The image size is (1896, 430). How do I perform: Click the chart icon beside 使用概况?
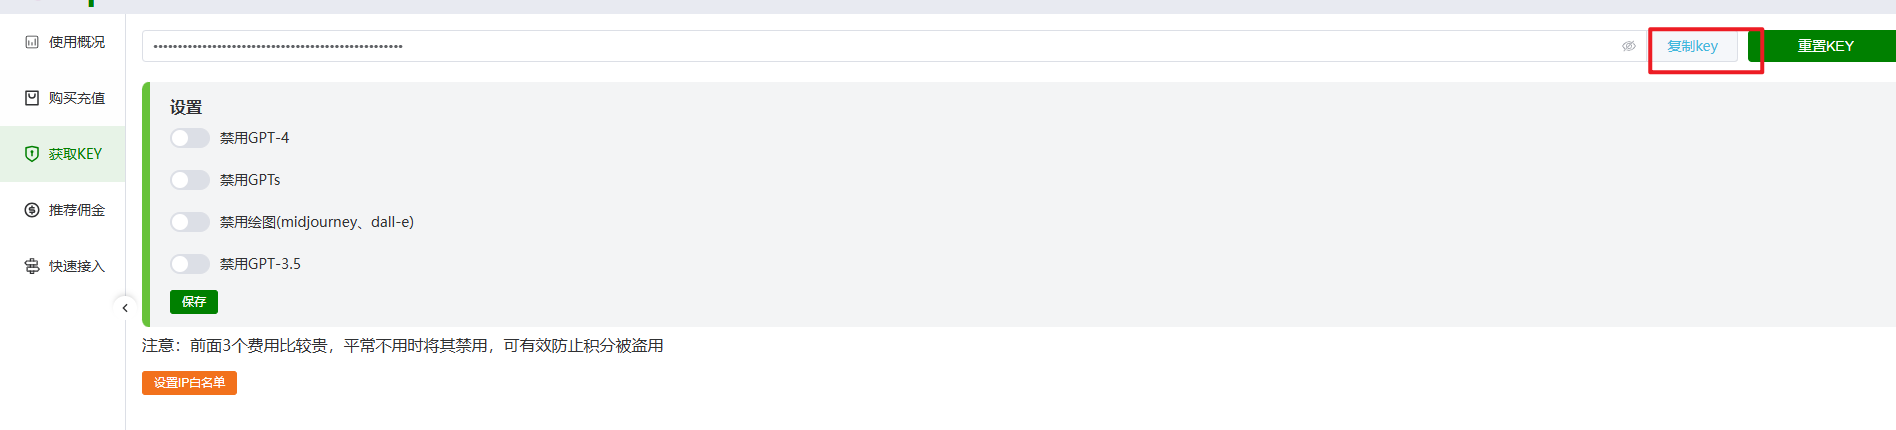(32, 42)
